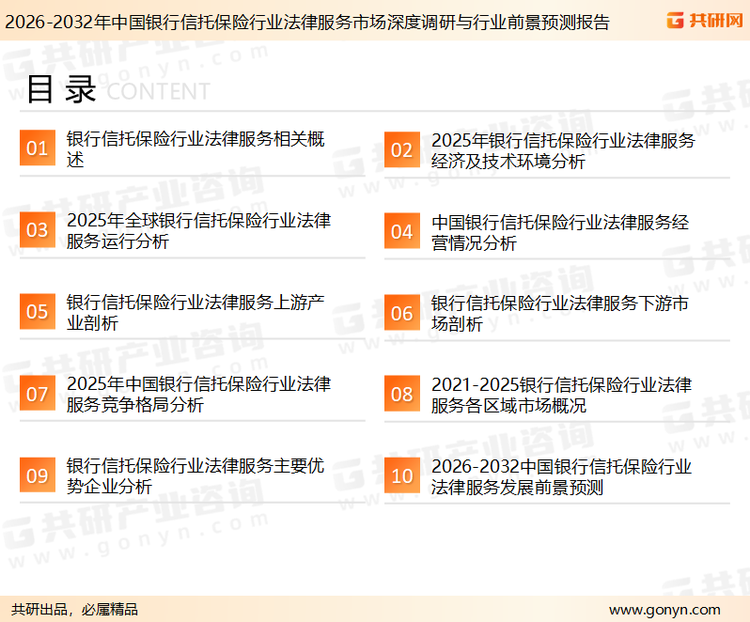Open chapter 中国银行信托保险行业法律服务经营情况分析

(x=560, y=233)
